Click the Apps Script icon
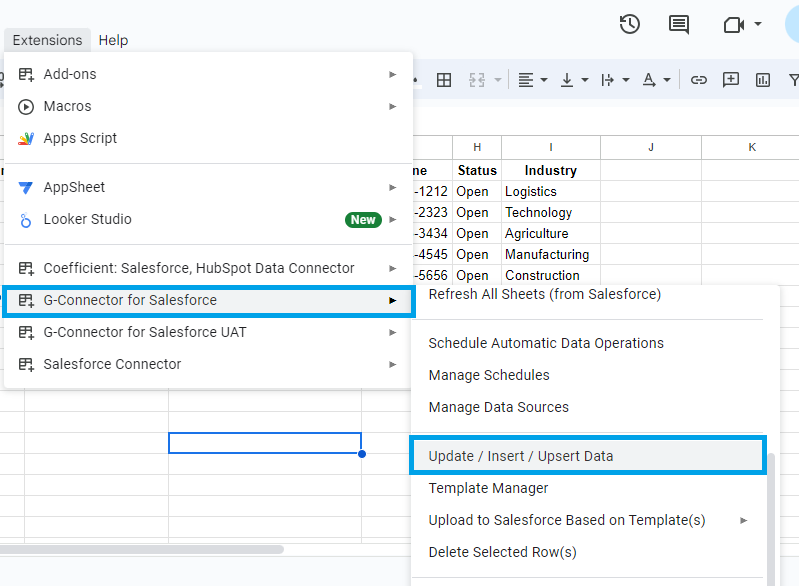Image resolution: width=799 pixels, height=586 pixels. [26, 139]
